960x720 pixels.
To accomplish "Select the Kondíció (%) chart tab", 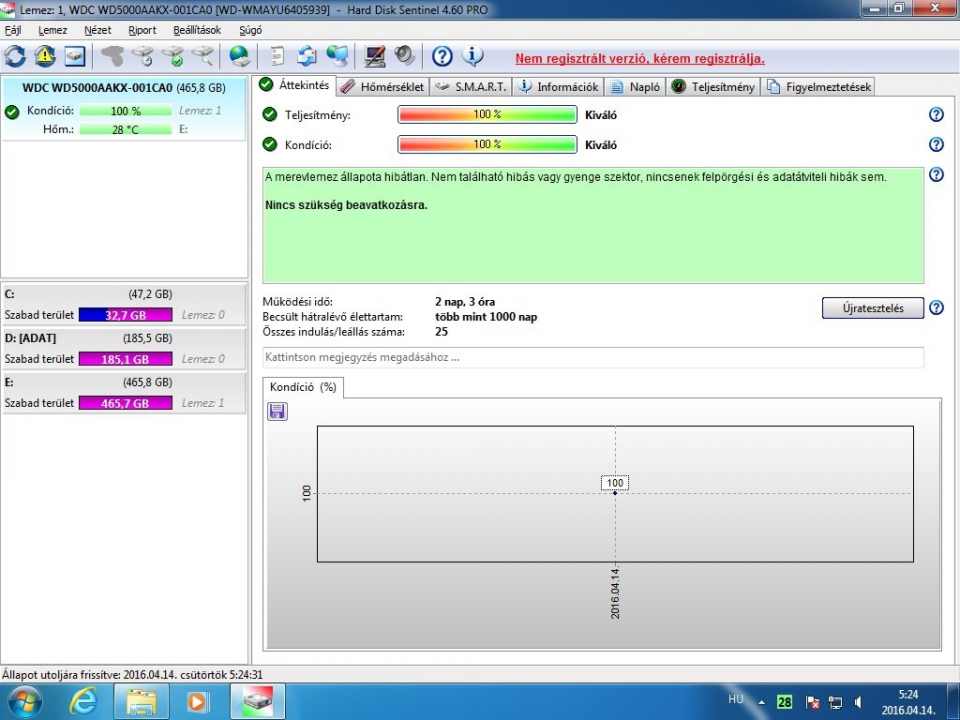I will click(x=303, y=388).
